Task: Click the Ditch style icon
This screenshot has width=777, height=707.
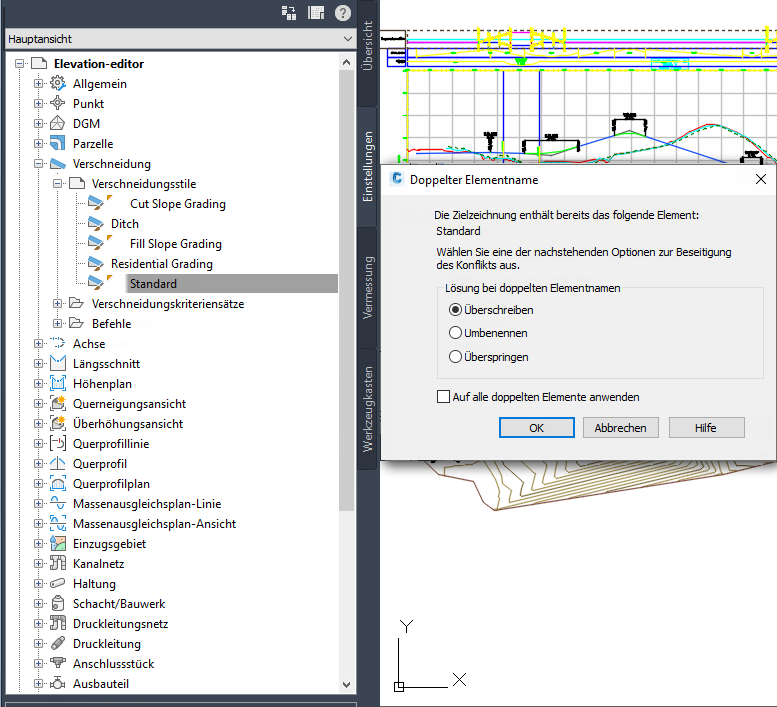Action: [x=96, y=223]
